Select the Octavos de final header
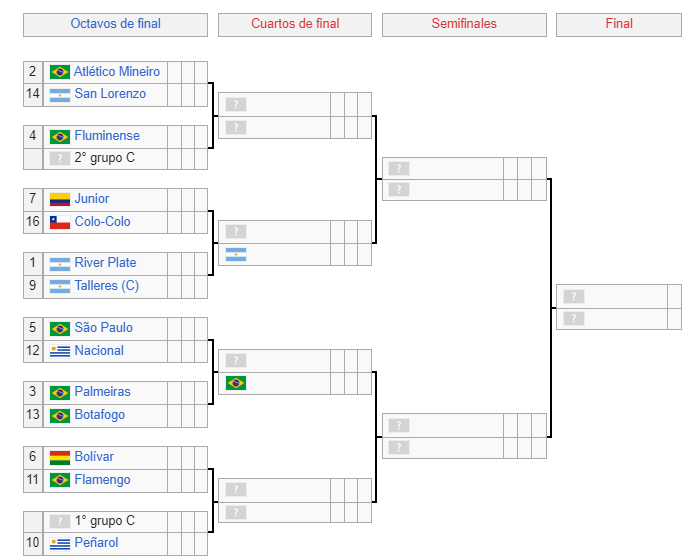The image size is (700, 558). click(116, 23)
